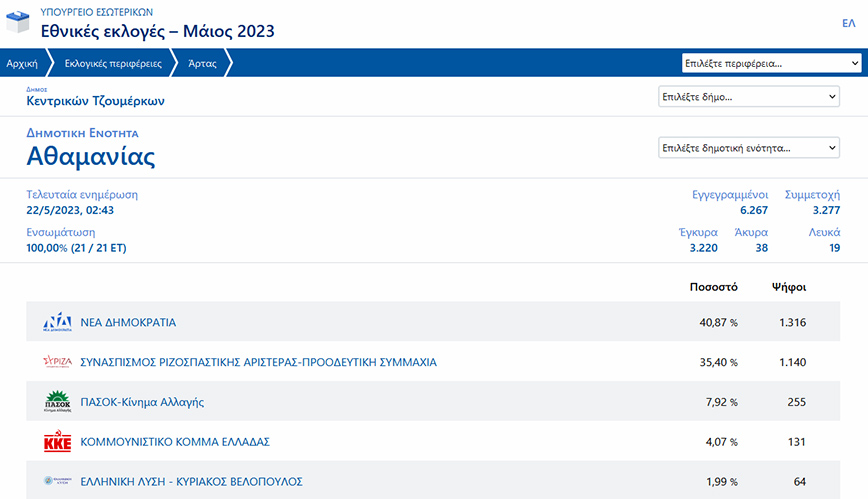Click the ΠΑΣΟΚ green sun logo
The height and width of the screenshot is (499, 868).
57,402
